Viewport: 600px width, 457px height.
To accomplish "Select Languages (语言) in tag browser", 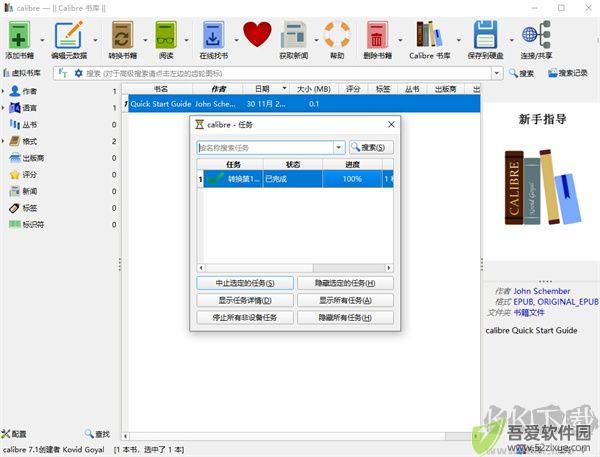I will [29, 108].
